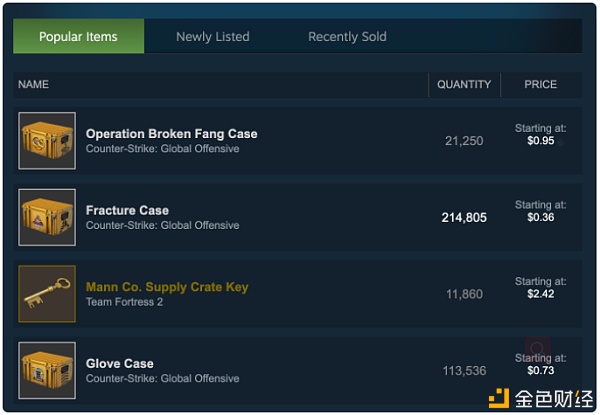Sort by the PRICE column header
Viewport: 600px width, 415px height.
coord(540,85)
